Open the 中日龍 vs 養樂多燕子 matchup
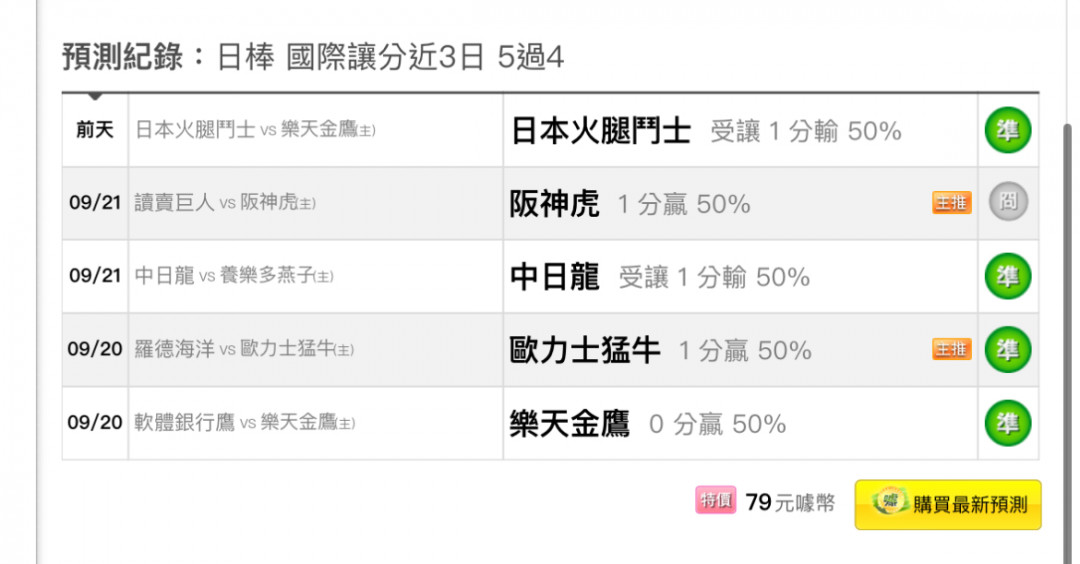This screenshot has height=564, width=1080. pos(234,276)
